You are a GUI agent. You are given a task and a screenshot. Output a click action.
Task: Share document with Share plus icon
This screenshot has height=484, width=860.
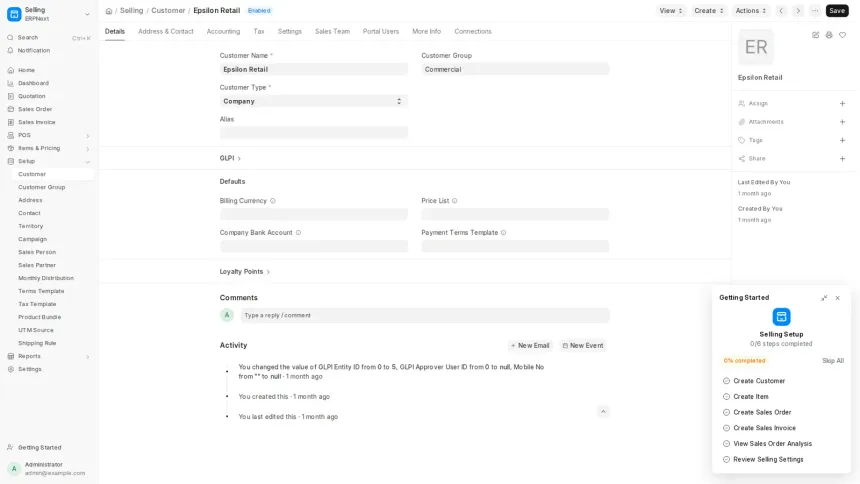[842, 159]
